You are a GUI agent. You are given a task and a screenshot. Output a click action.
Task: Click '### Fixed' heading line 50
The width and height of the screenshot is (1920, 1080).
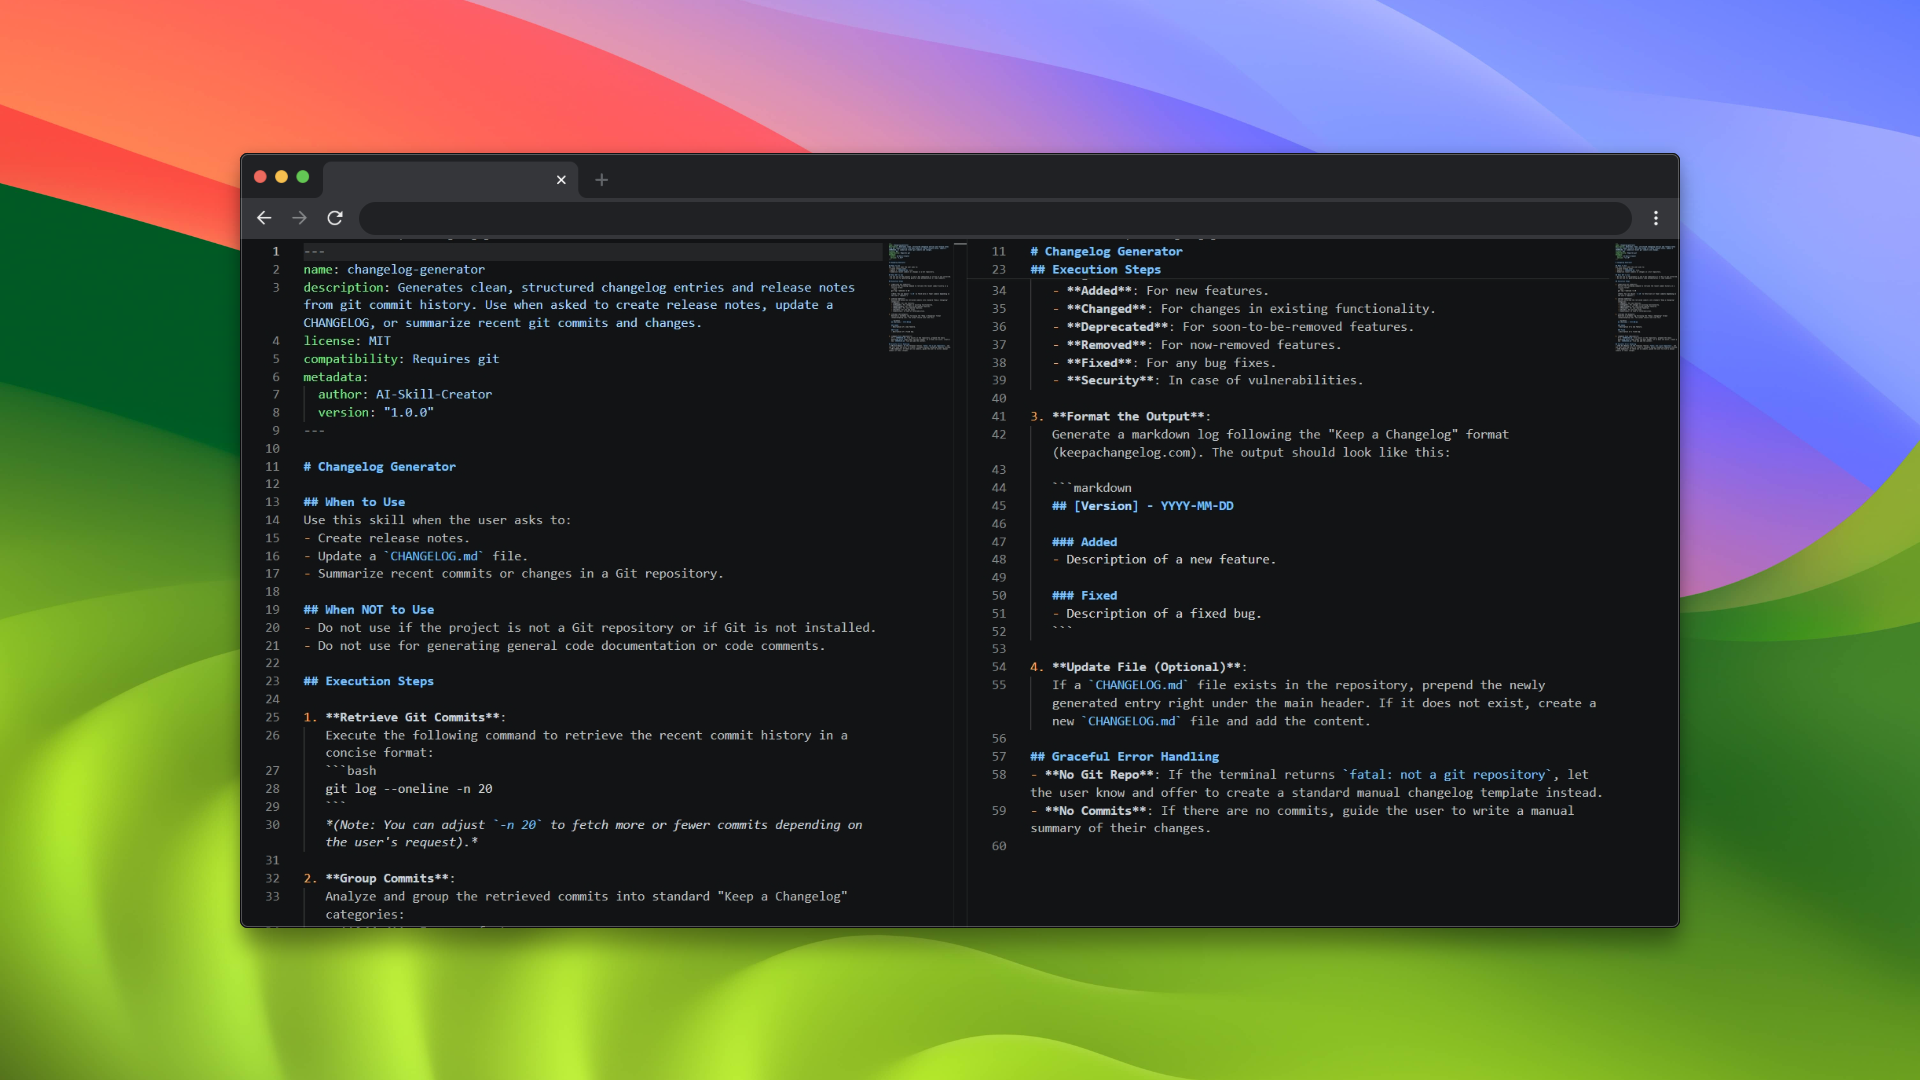click(1084, 596)
